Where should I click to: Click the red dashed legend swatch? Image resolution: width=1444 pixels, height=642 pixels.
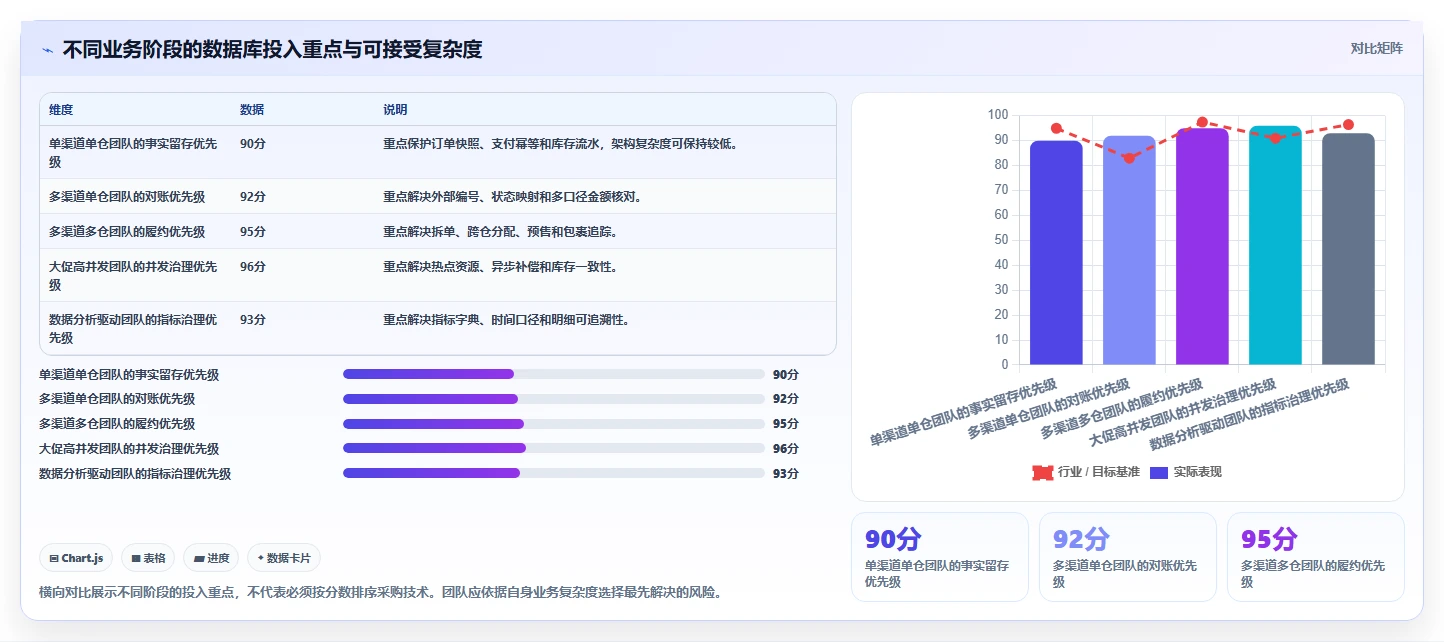pyautogui.click(x=1043, y=472)
